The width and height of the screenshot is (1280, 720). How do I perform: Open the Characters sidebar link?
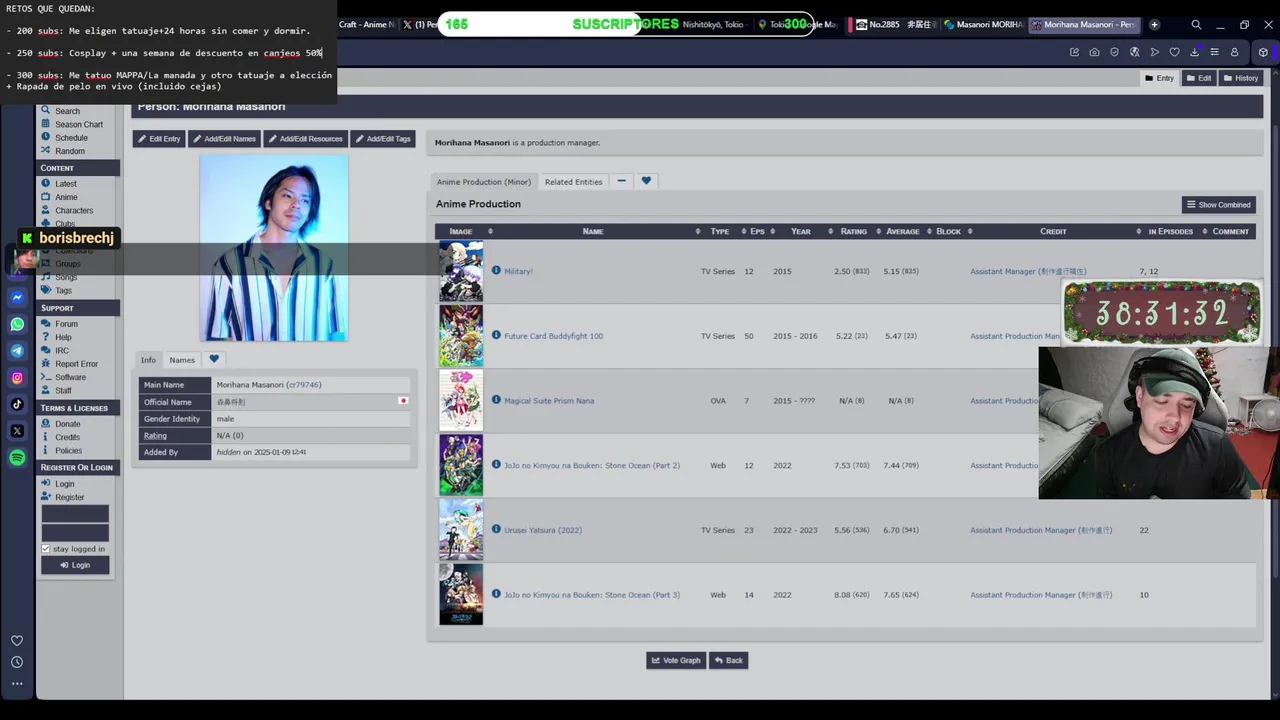(74, 210)
